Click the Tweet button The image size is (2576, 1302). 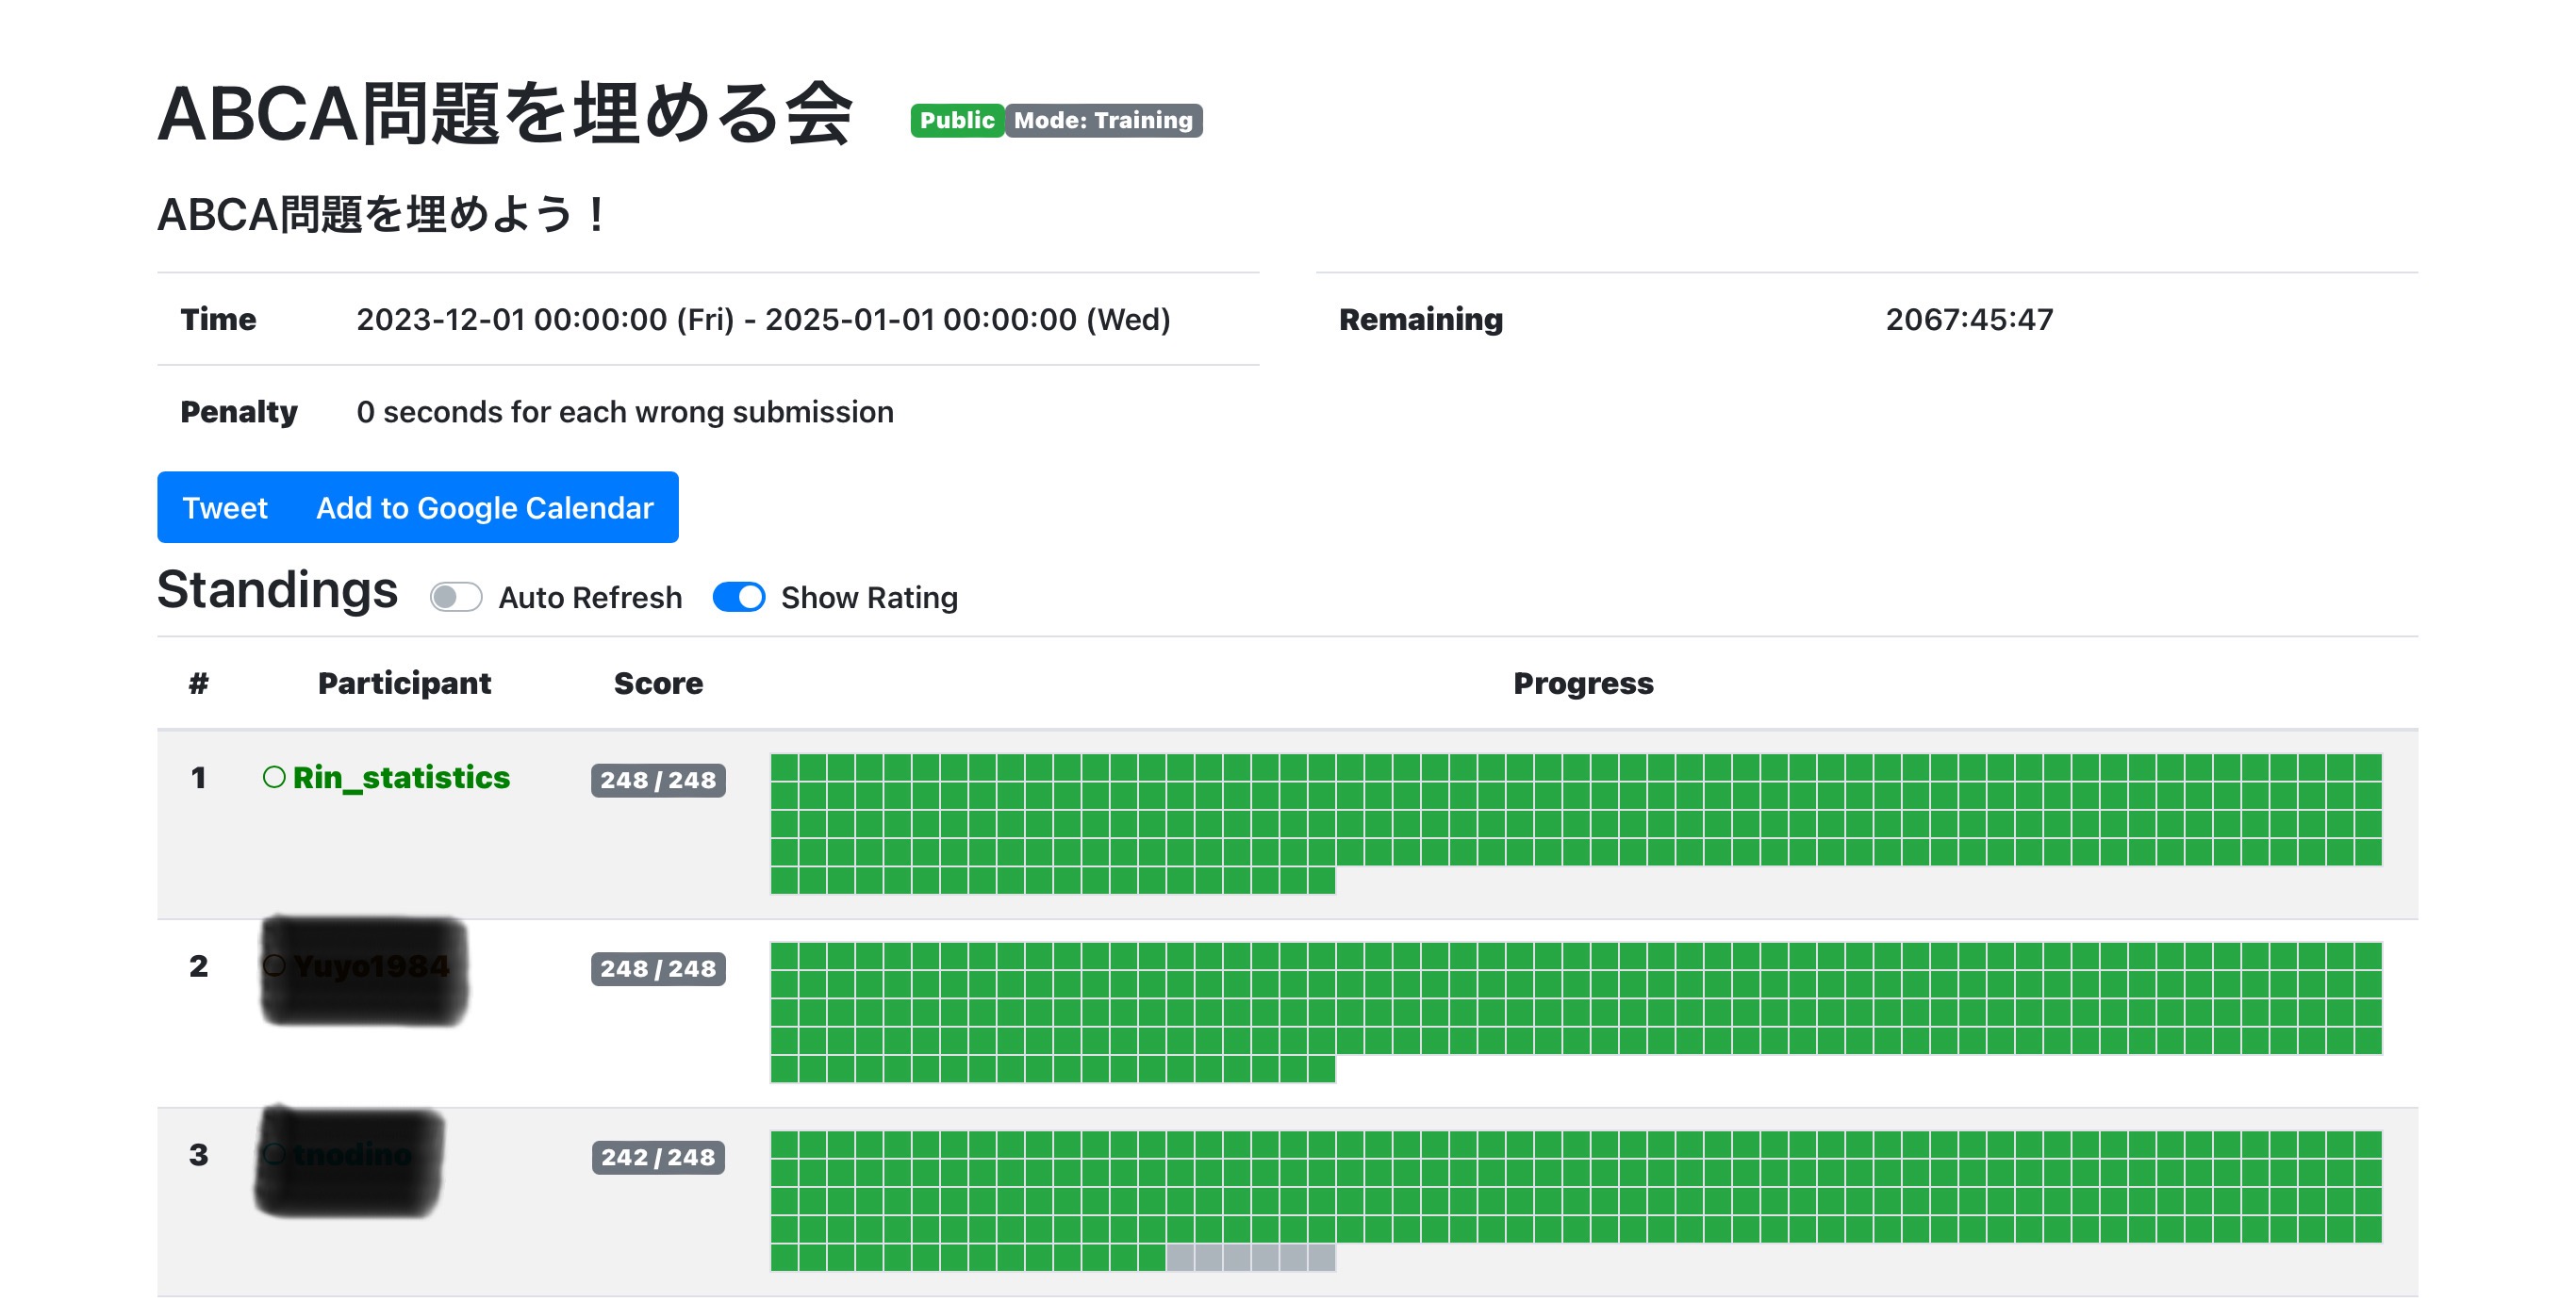click(x=225, y=508)
